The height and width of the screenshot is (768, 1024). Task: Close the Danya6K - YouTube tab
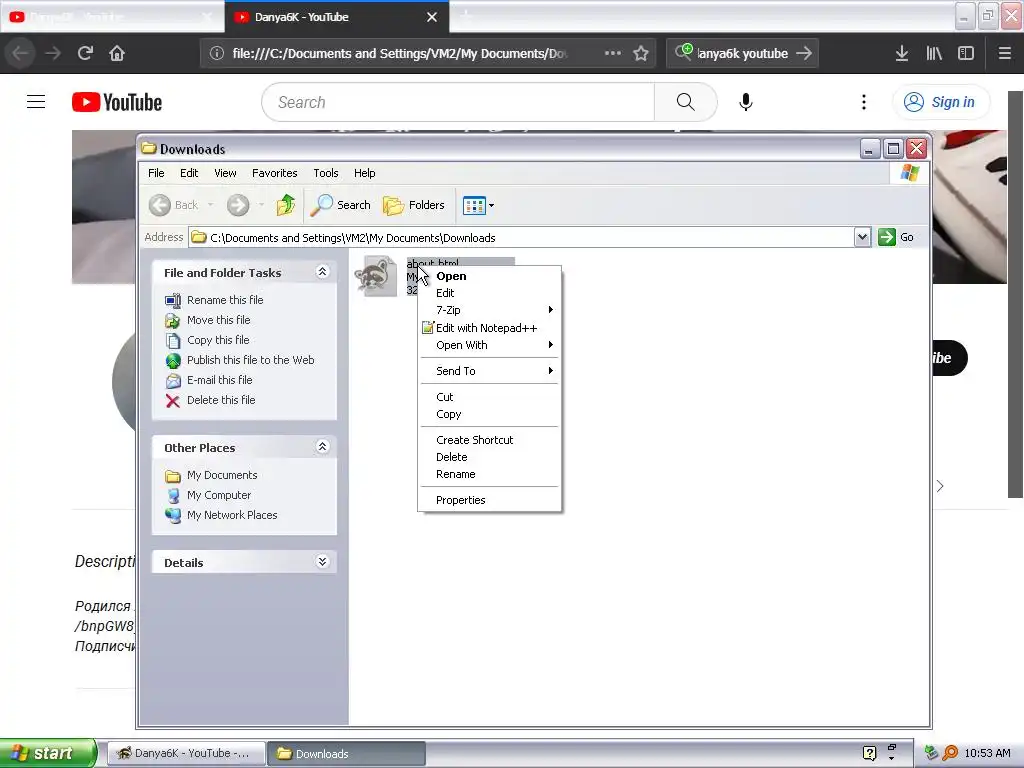point(432,17)
